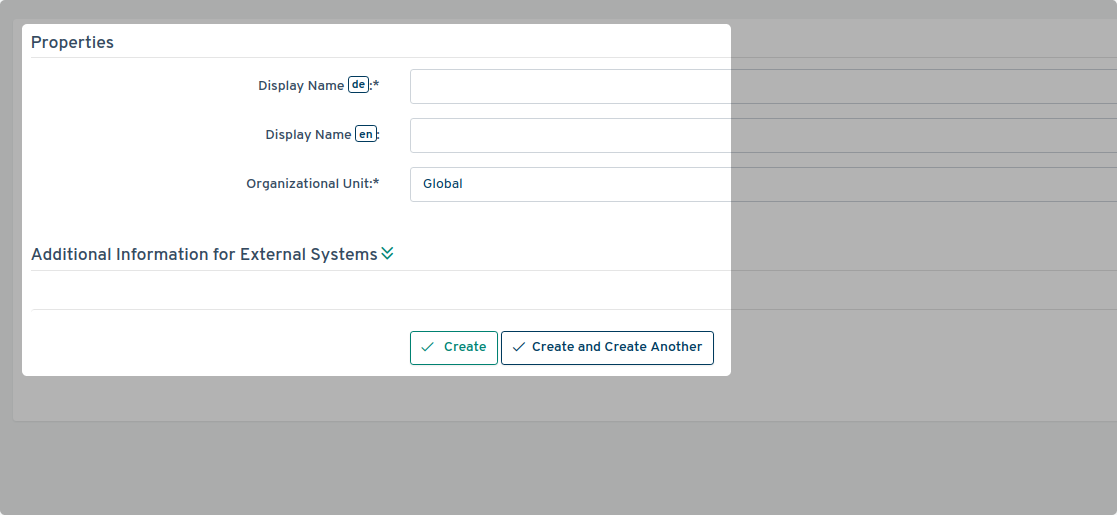Click the 'Display Name' label for German
Viewport: 1117px width, 515px height.
(300, 86)
